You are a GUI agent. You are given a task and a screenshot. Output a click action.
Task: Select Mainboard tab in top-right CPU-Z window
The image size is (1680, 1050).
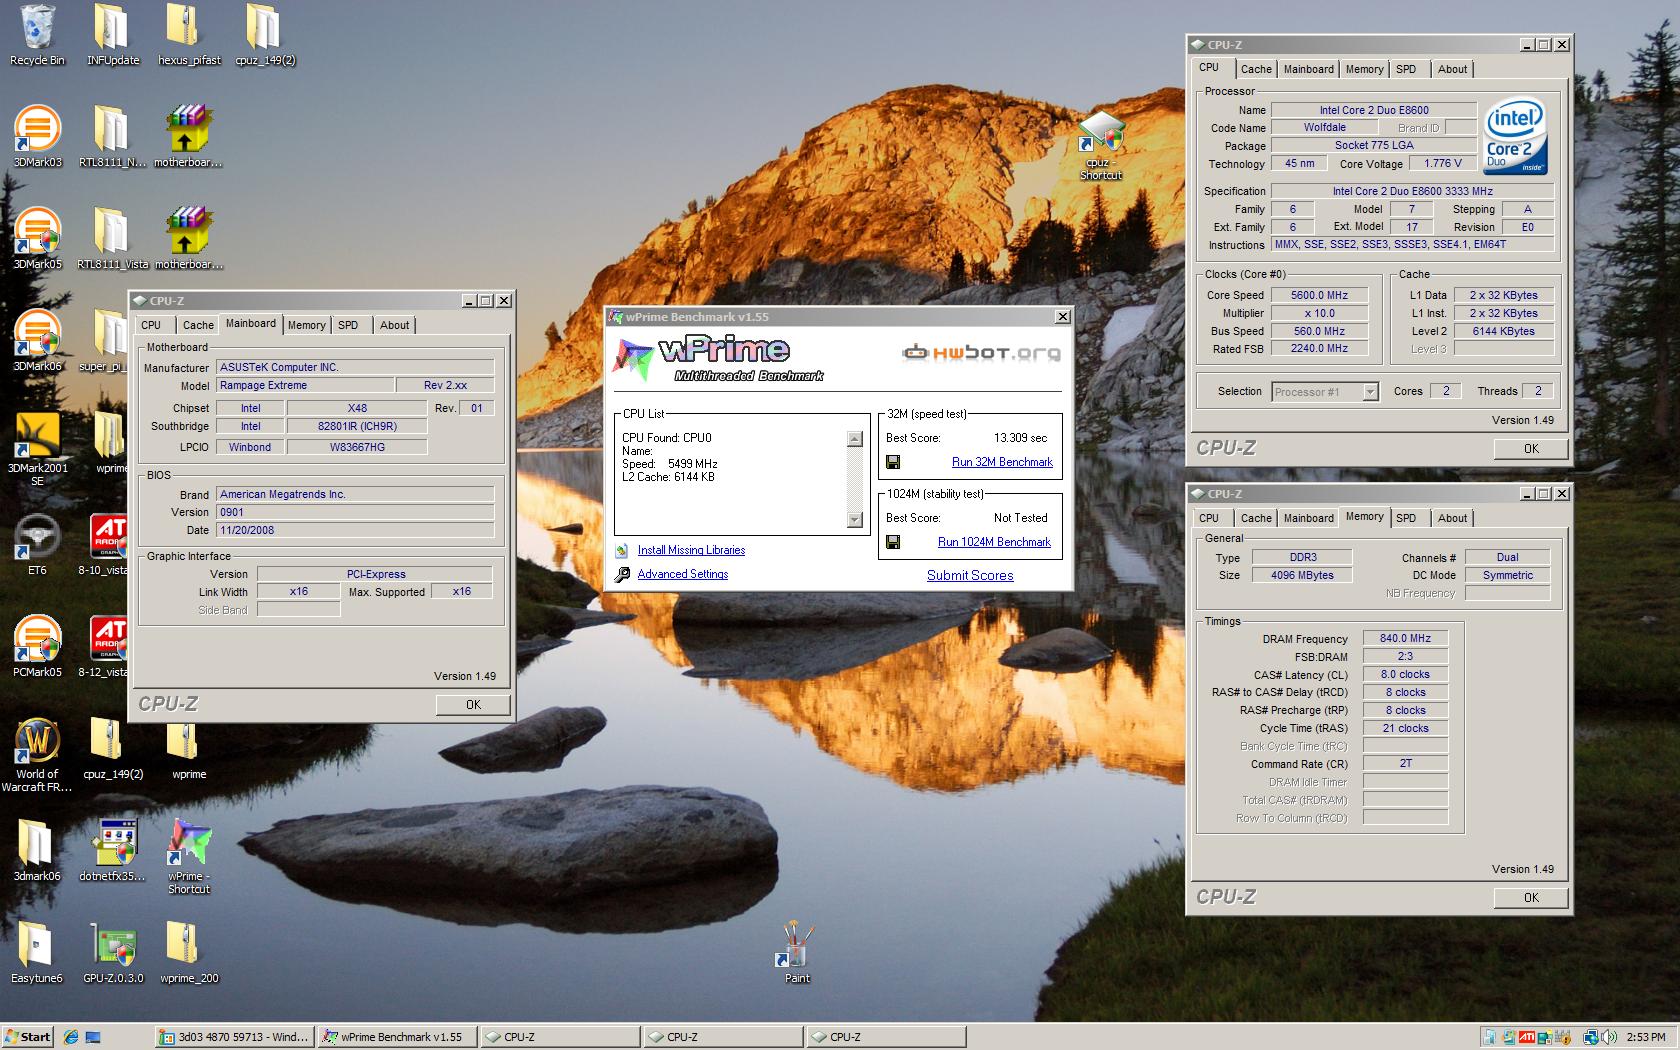[1308, 69]
